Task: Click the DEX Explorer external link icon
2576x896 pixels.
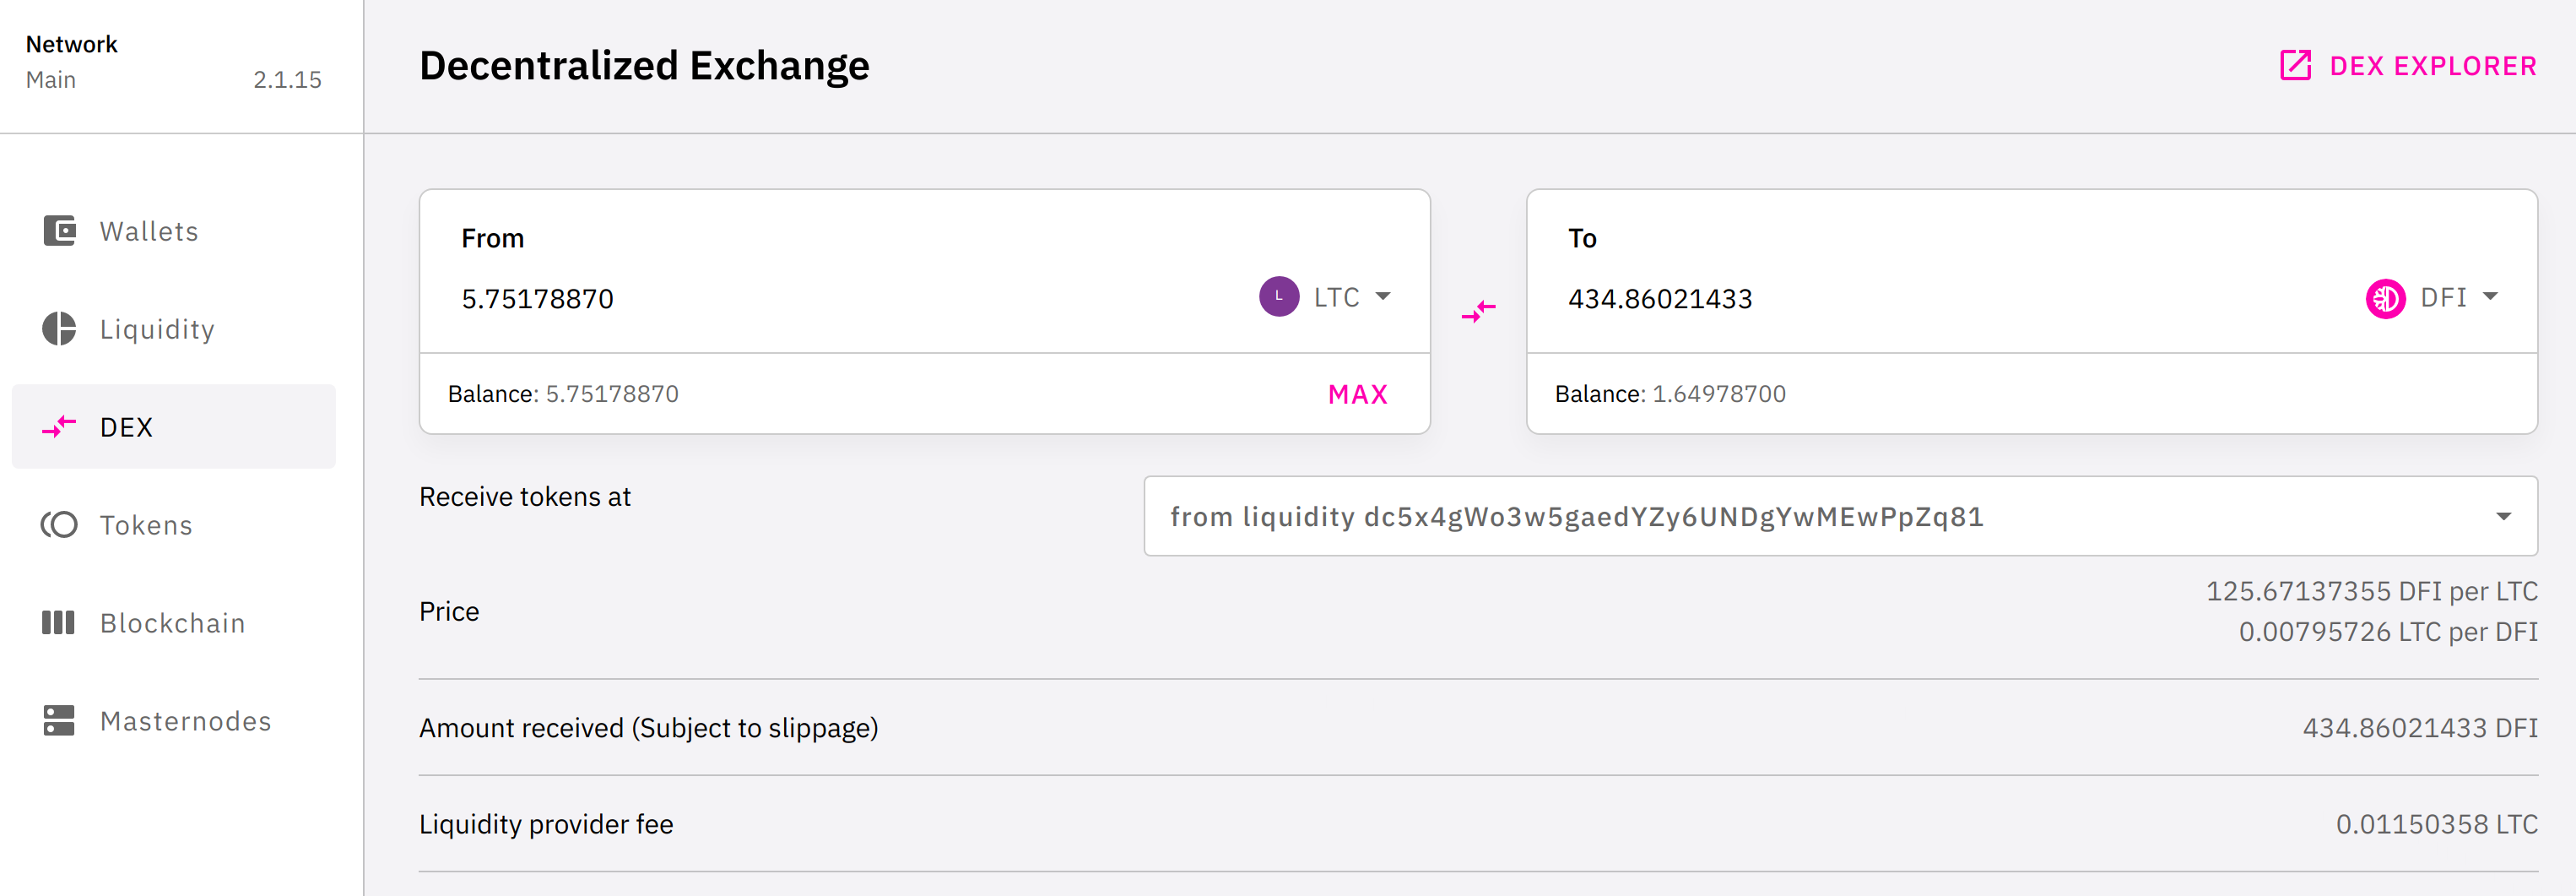Action: pos(2295,66)
